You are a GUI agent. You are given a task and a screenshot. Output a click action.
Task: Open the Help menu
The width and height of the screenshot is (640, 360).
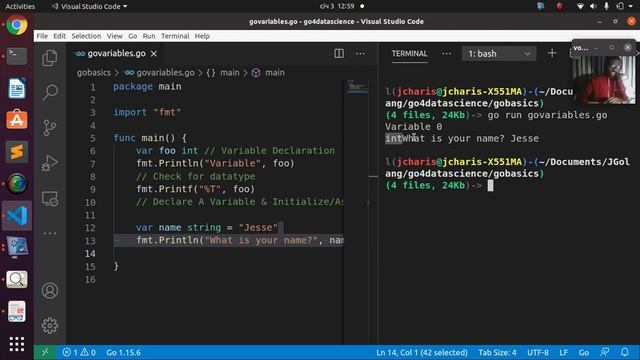click(202, 36)
